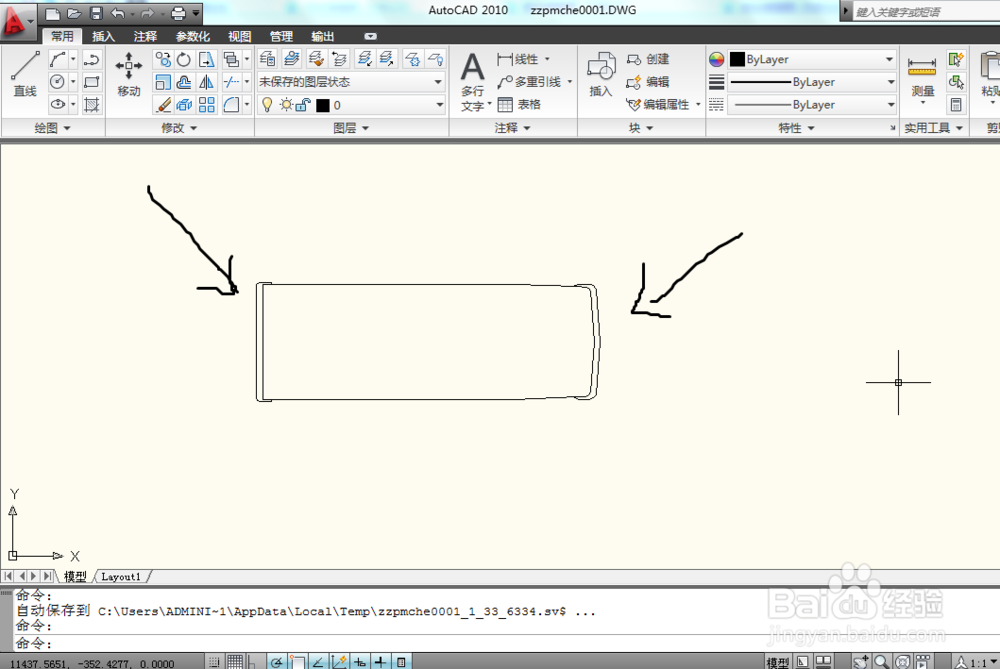Click the 插入 block insert icon
Screen dimensions: 1000x669
[601, 75]
